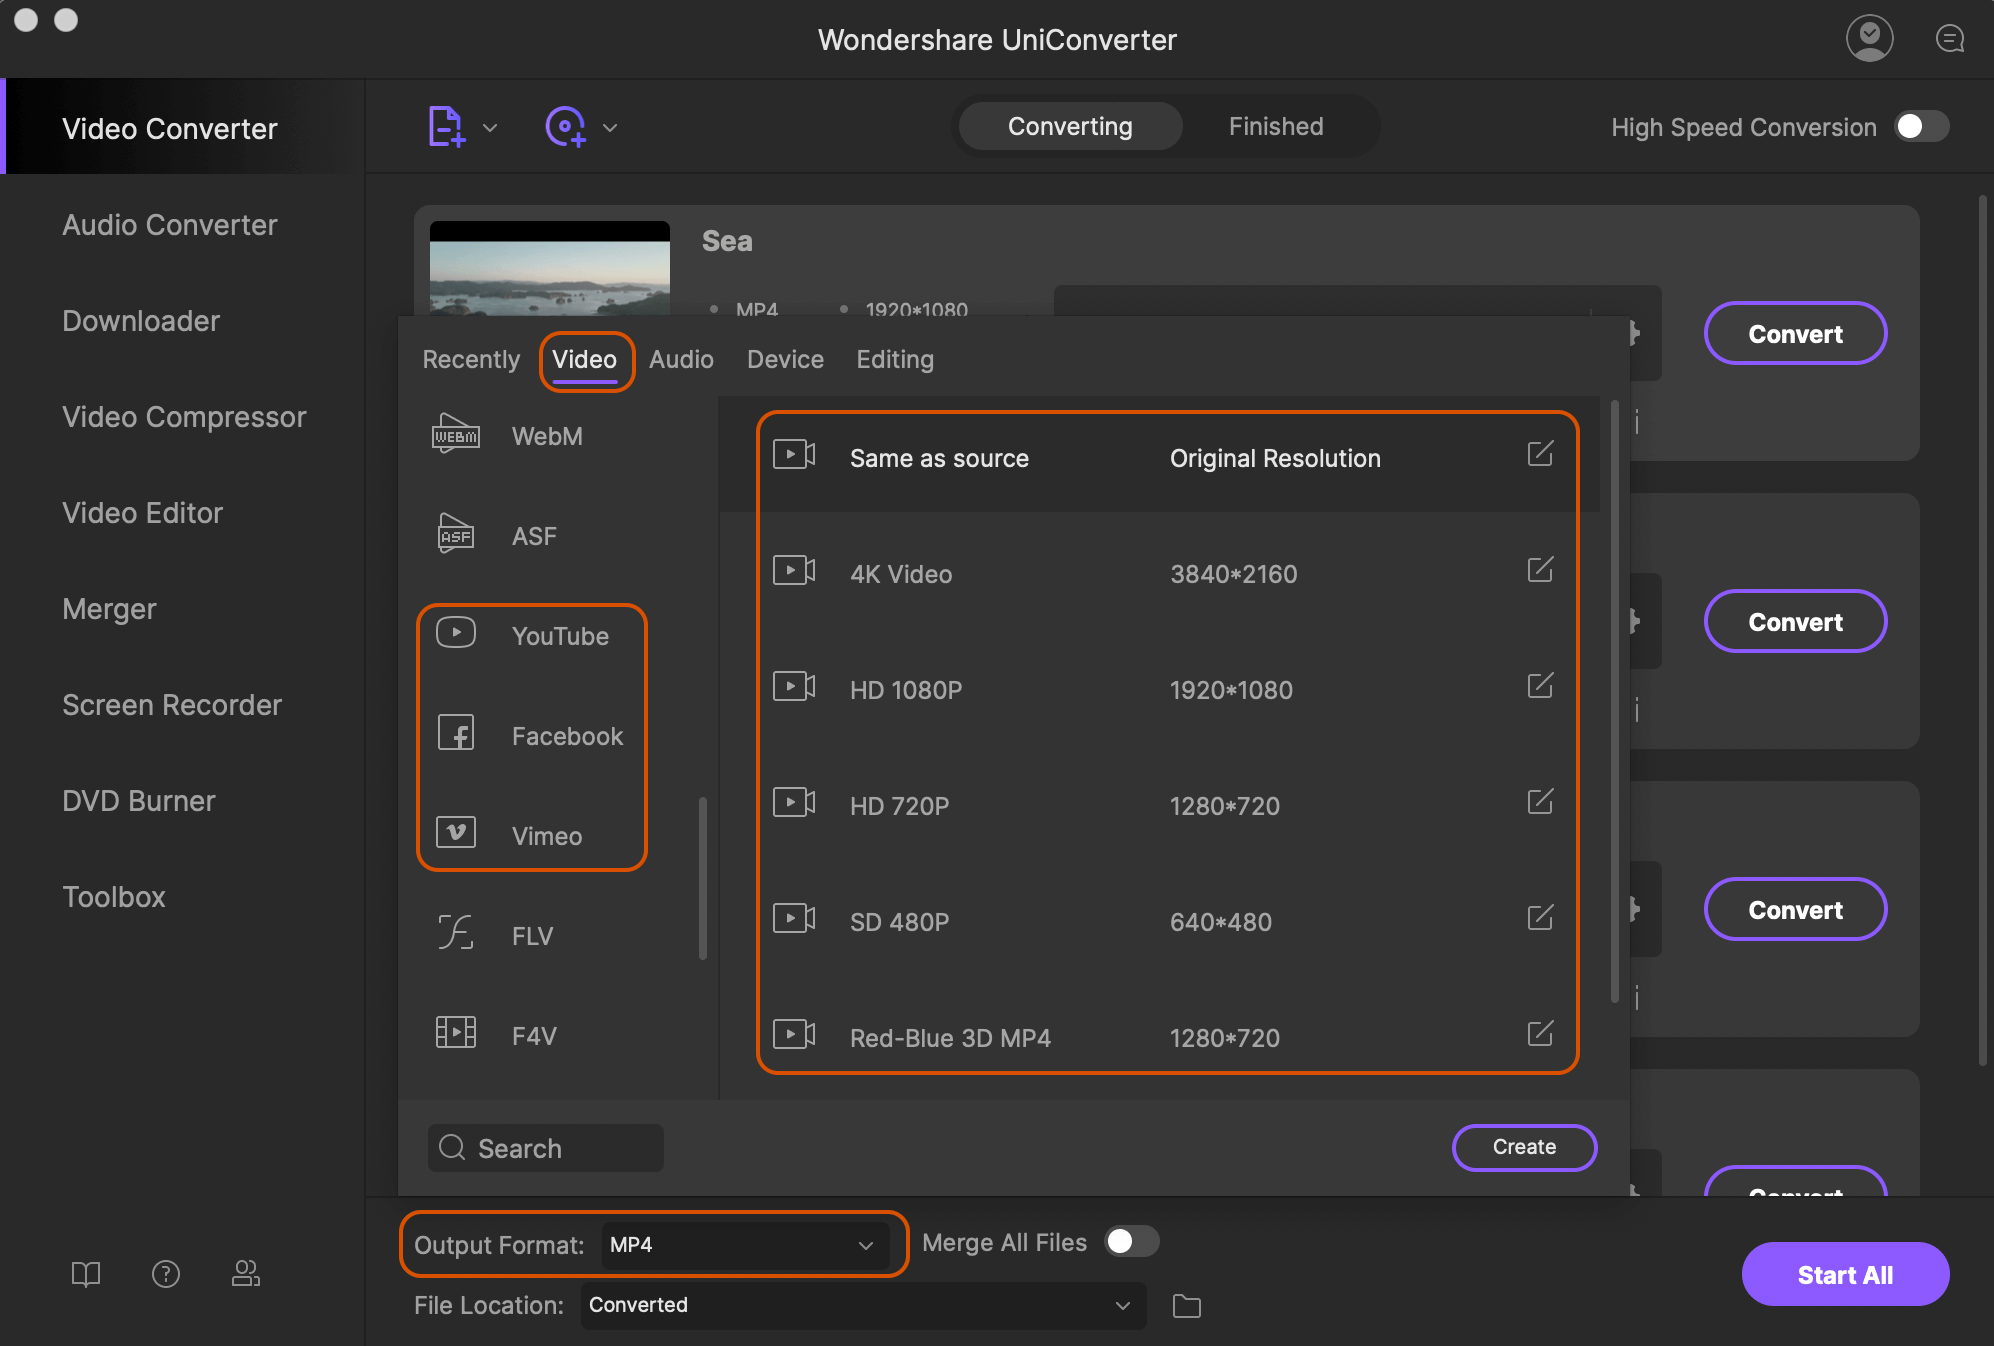Click the Download/Import icon at top toolbar

(x=447, y=126)
